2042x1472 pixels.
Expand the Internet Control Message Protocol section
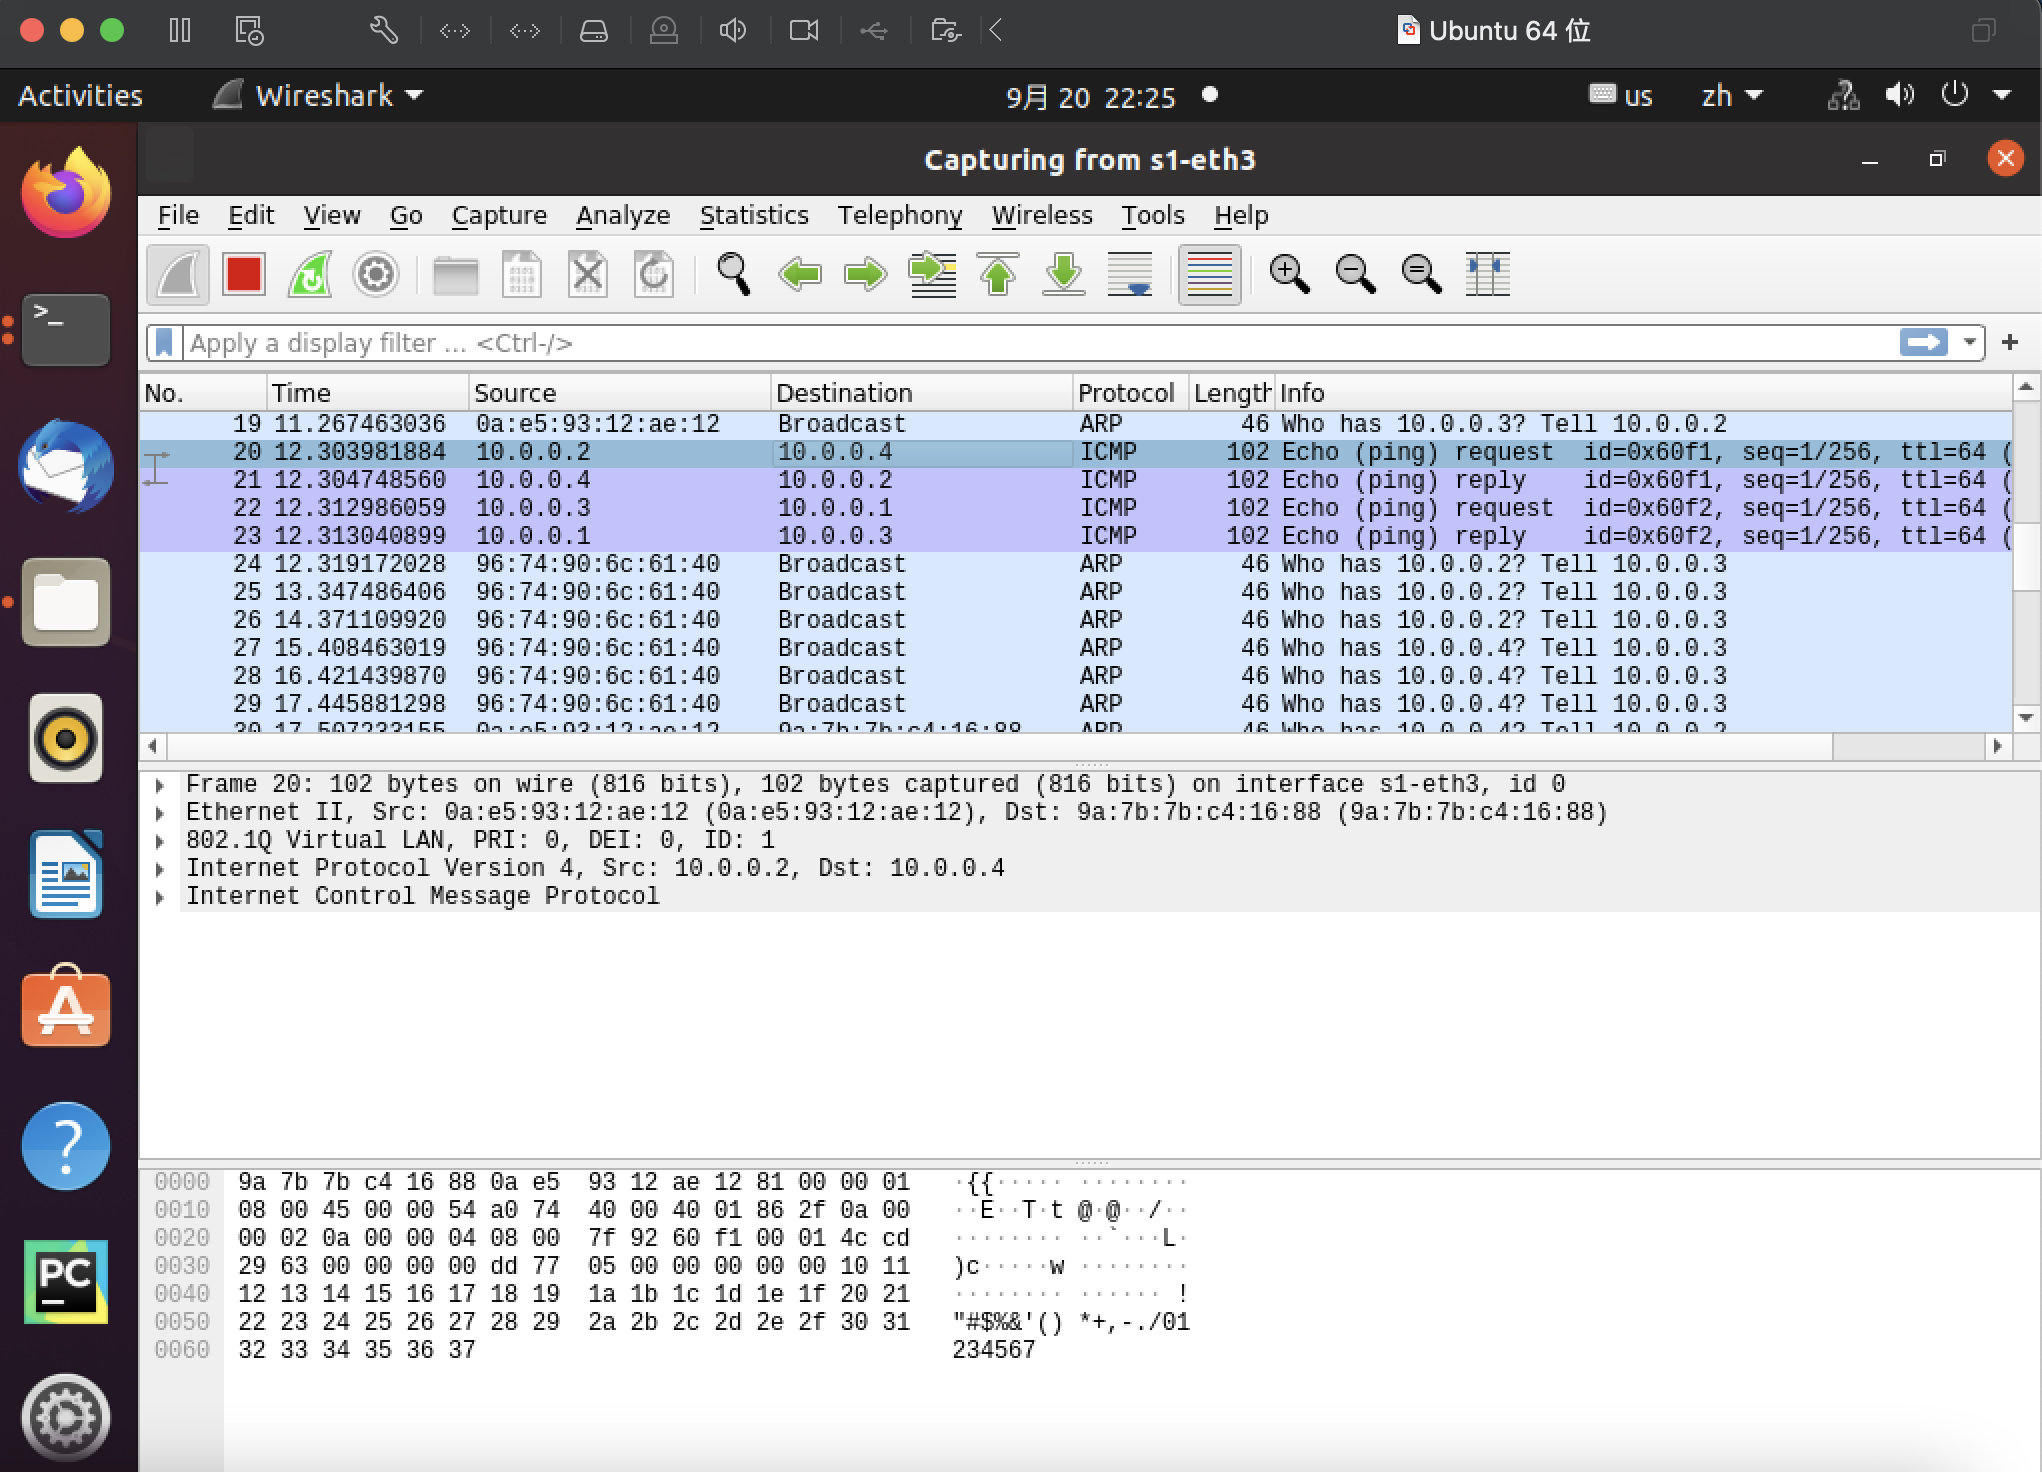[160, 897]
